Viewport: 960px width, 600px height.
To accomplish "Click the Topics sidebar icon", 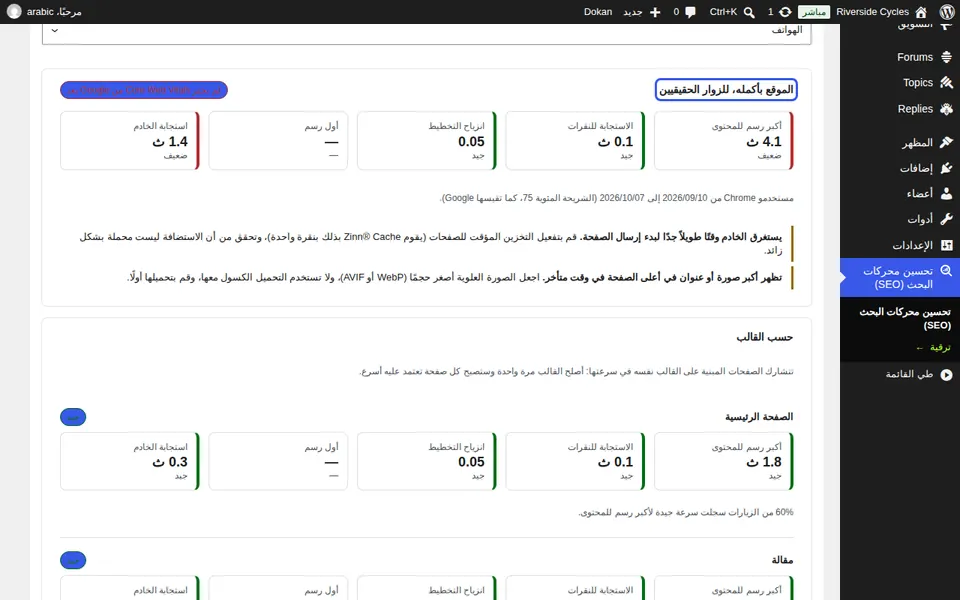I will click(947, 83).
